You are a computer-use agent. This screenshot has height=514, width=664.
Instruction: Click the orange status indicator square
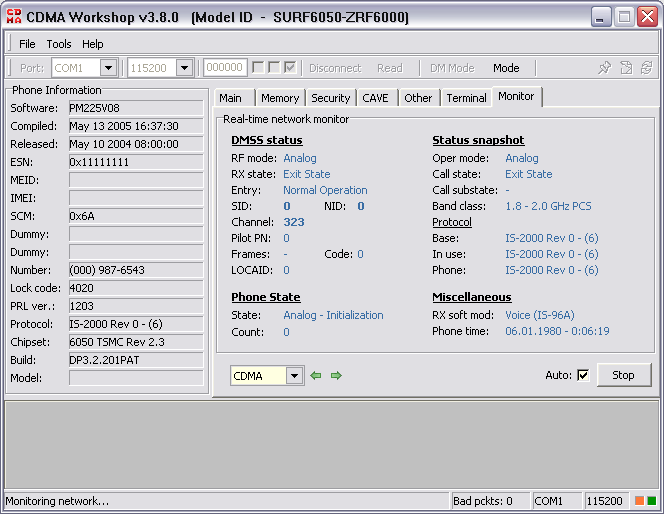[x=639, y=501]
